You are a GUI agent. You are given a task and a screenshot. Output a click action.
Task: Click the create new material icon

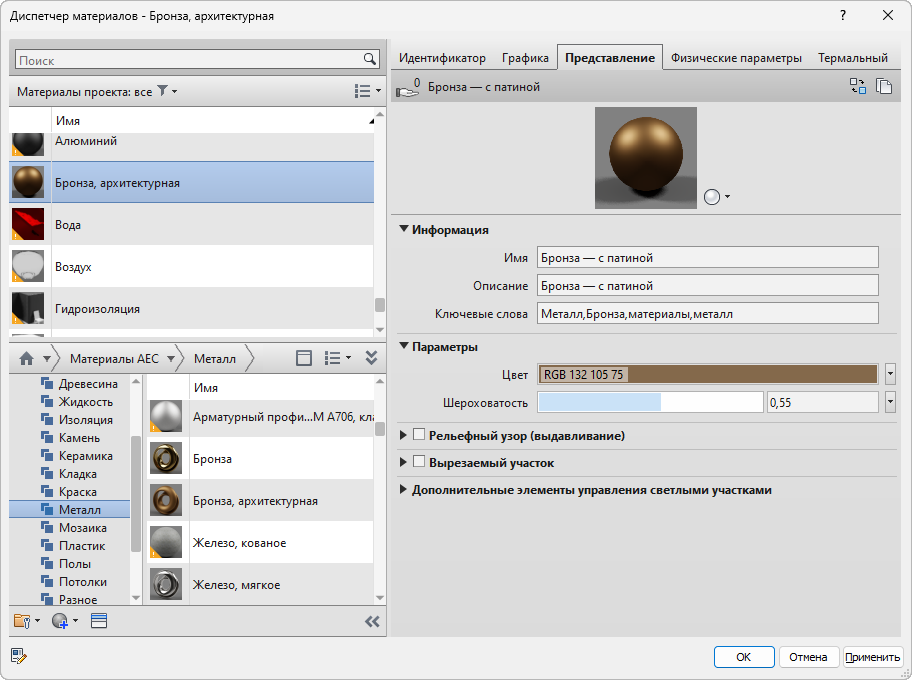64,621
